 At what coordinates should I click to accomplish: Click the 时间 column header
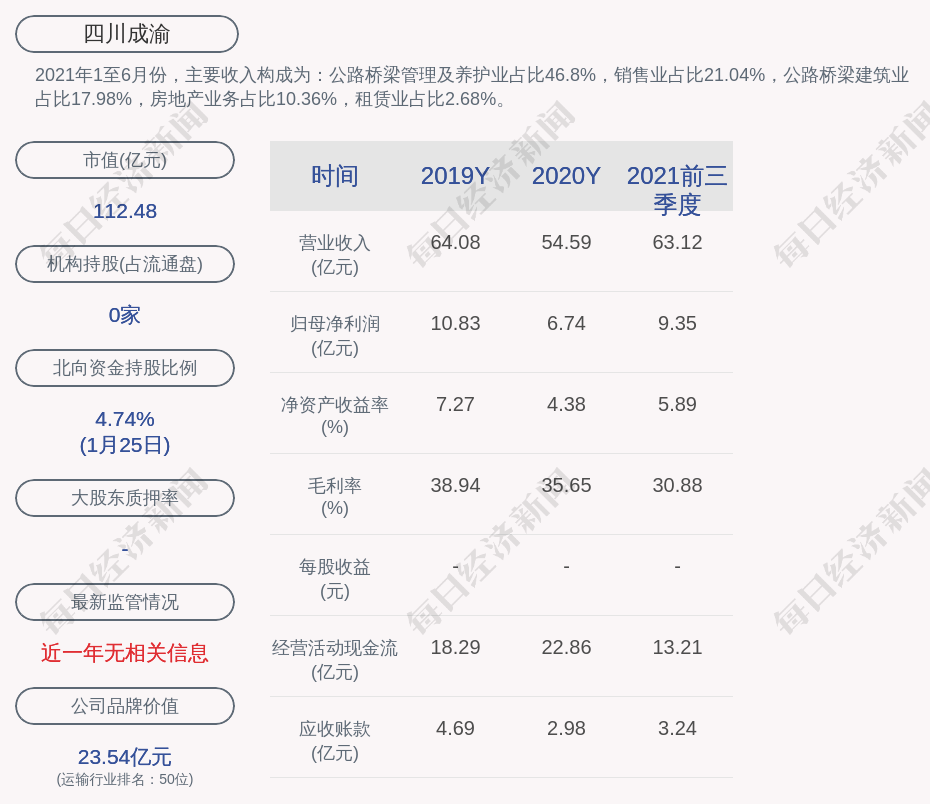[335, 176]
